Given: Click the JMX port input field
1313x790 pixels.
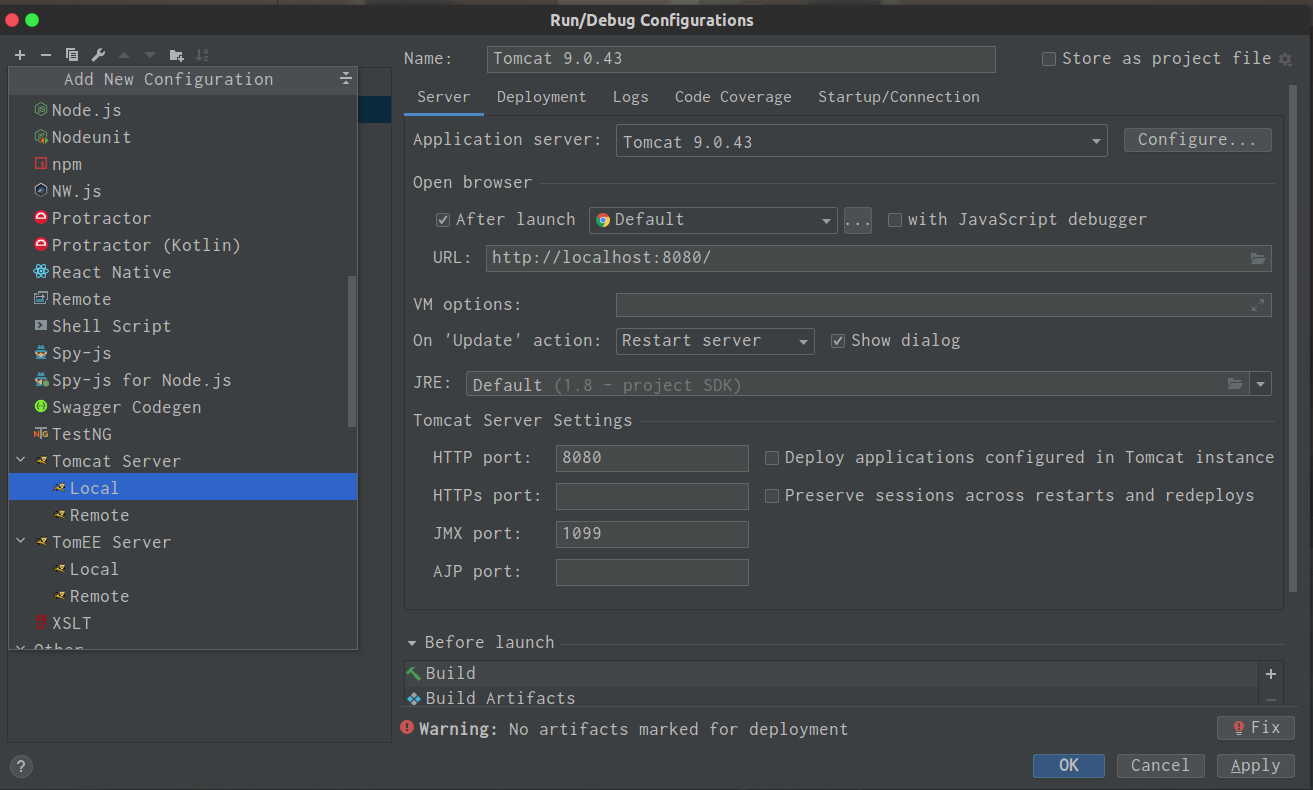Looking at the screenshot, I should click(652, 534).
